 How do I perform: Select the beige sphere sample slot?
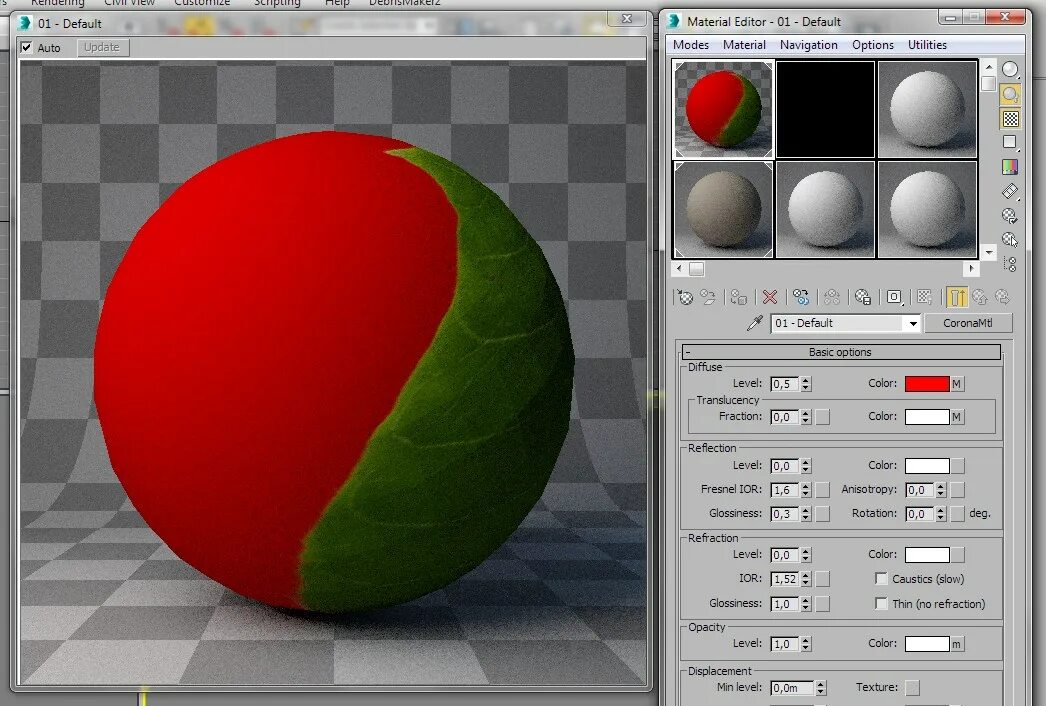pos(723,210)
